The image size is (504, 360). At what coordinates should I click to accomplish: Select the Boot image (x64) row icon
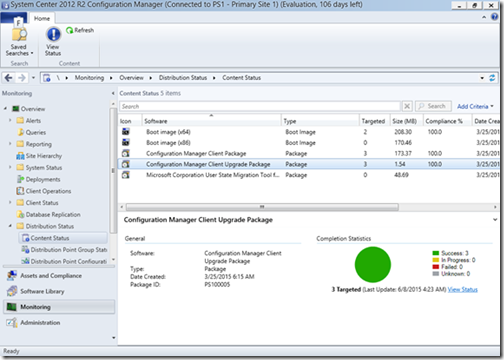126,132
